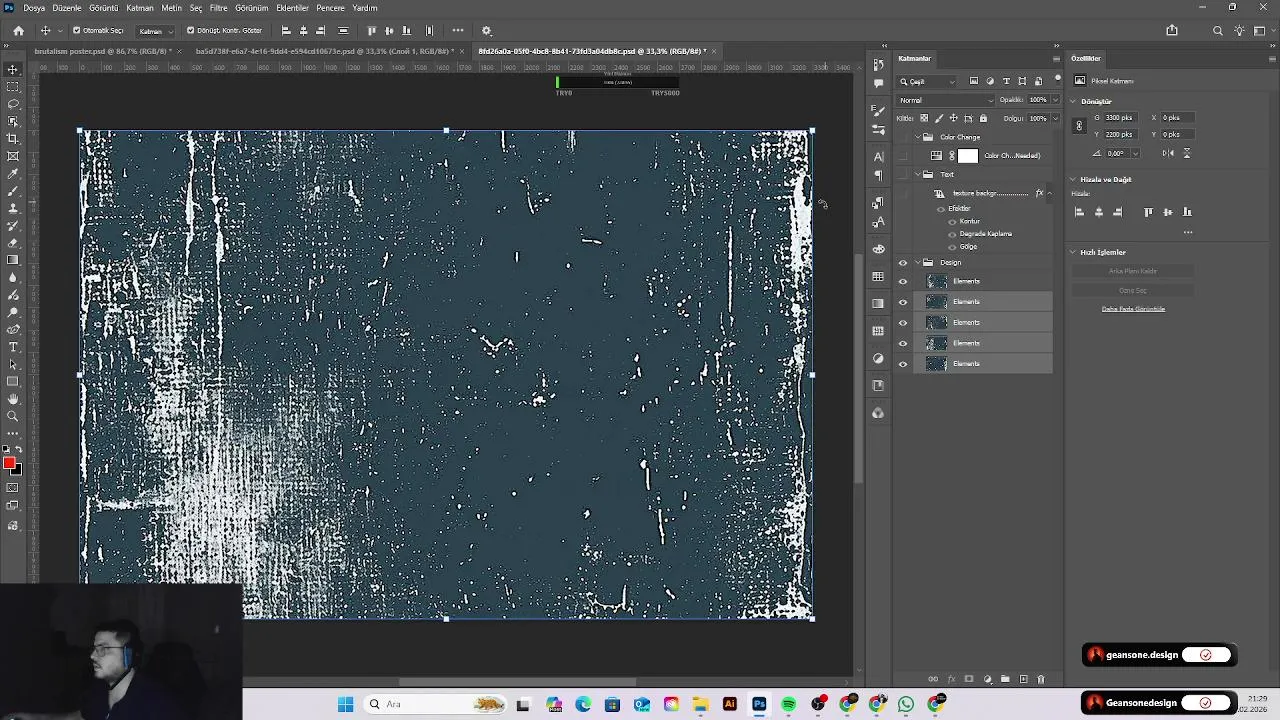The height and width of the screenshot is (720, 1280).
Task: Open the Katman auto-select dropdown
Action: 154,31
